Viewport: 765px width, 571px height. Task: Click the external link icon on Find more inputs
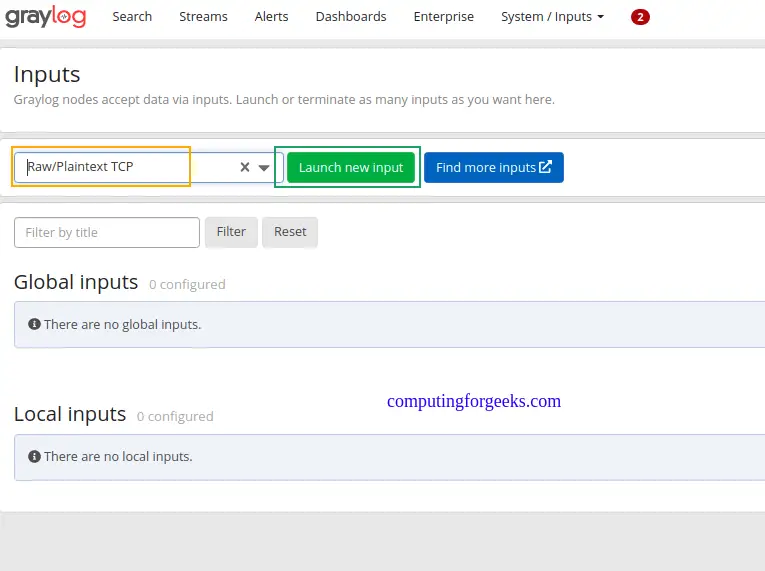[545, 167]
